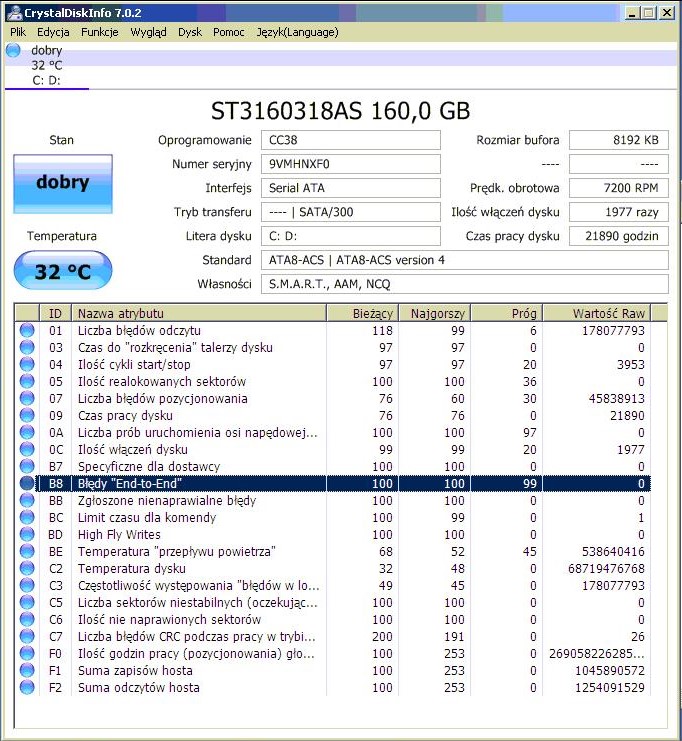Click status orb for attribute 05
682x741 pixels.
[27, 381]
